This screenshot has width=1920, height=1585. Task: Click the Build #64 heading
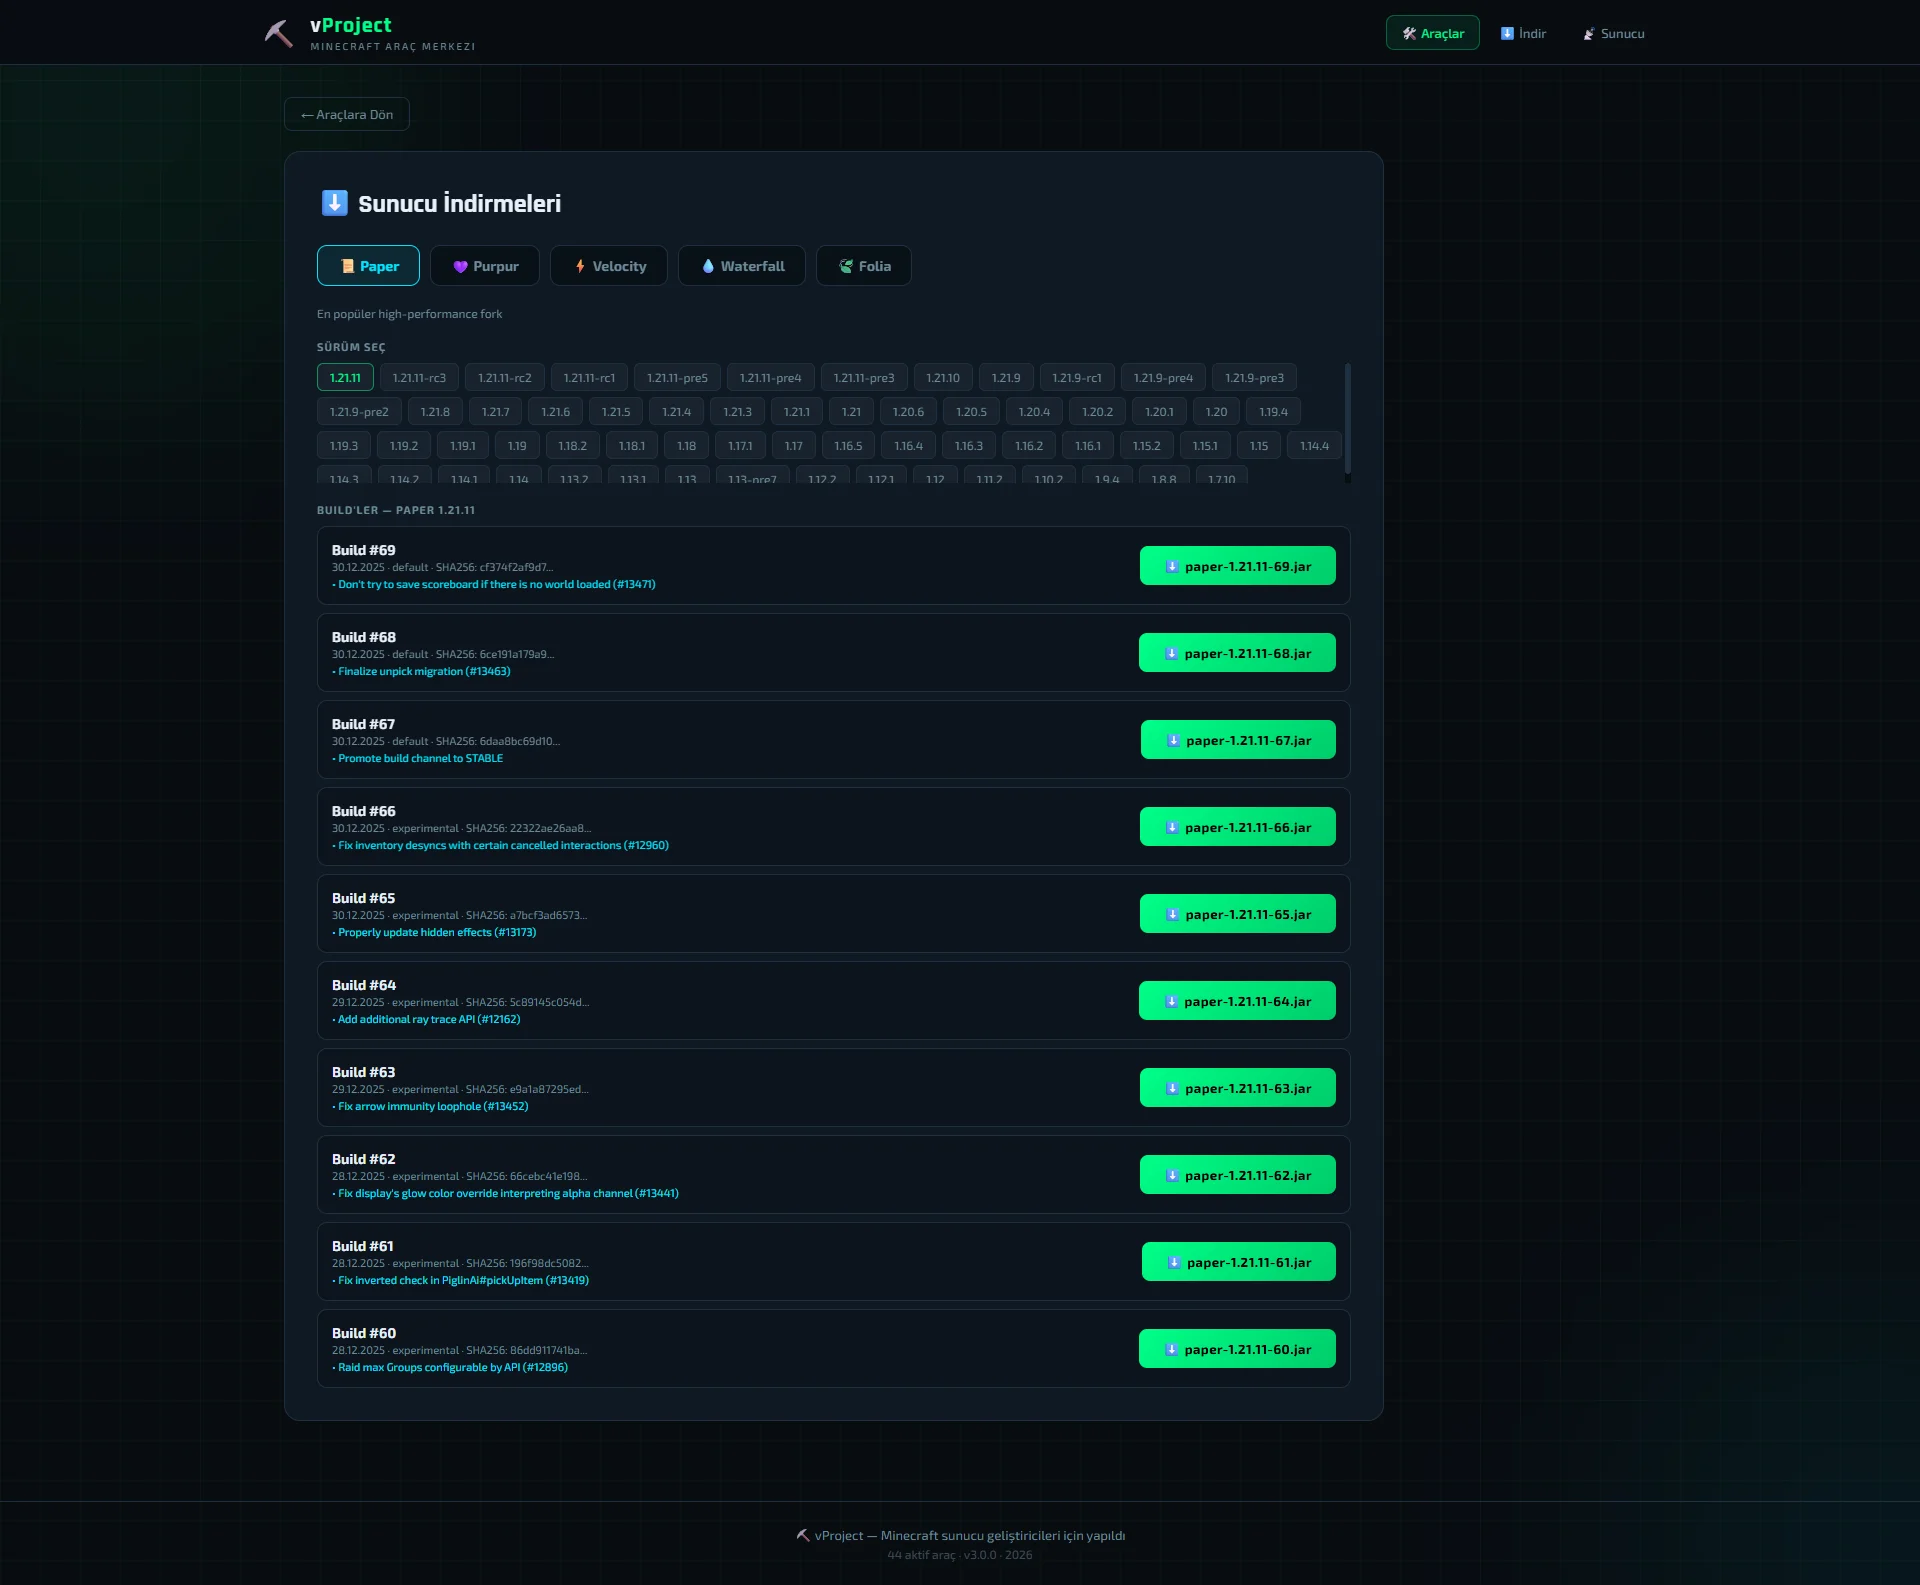364,985
